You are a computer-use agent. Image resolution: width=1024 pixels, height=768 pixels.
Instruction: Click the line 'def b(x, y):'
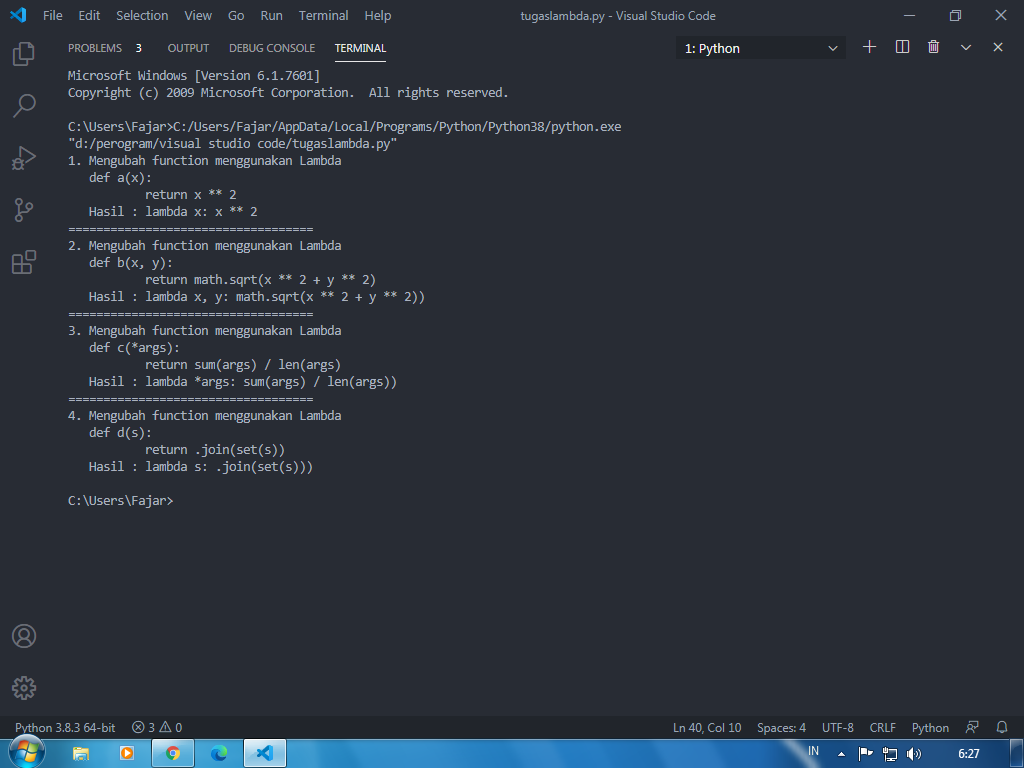coord(131,263)
